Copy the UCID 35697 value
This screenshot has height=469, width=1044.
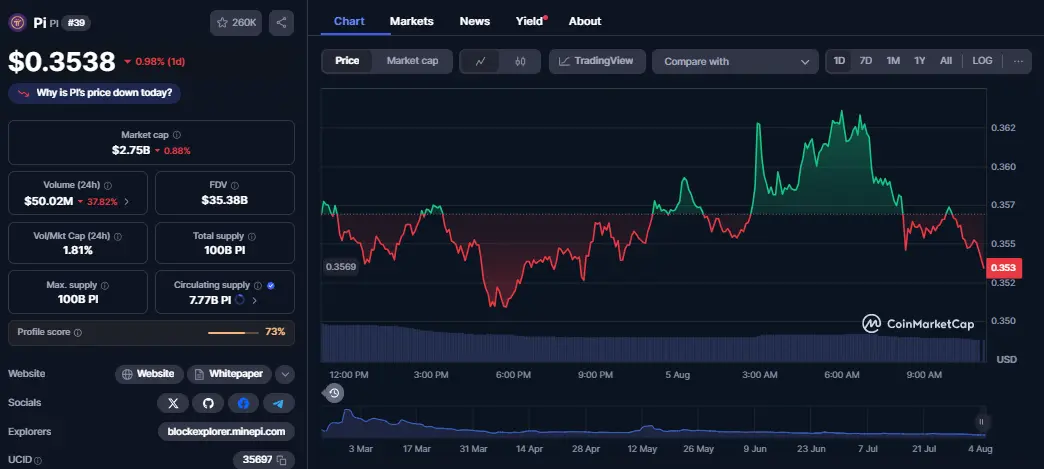(x=282, y=460)
